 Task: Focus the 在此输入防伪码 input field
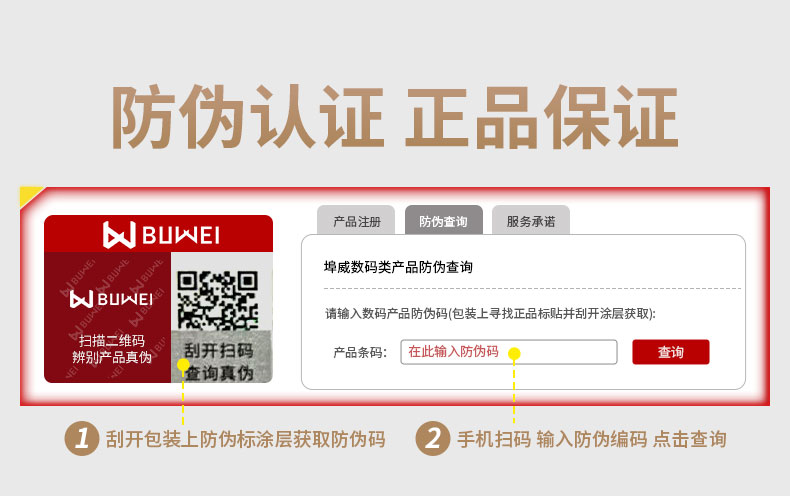click(509, 352)
